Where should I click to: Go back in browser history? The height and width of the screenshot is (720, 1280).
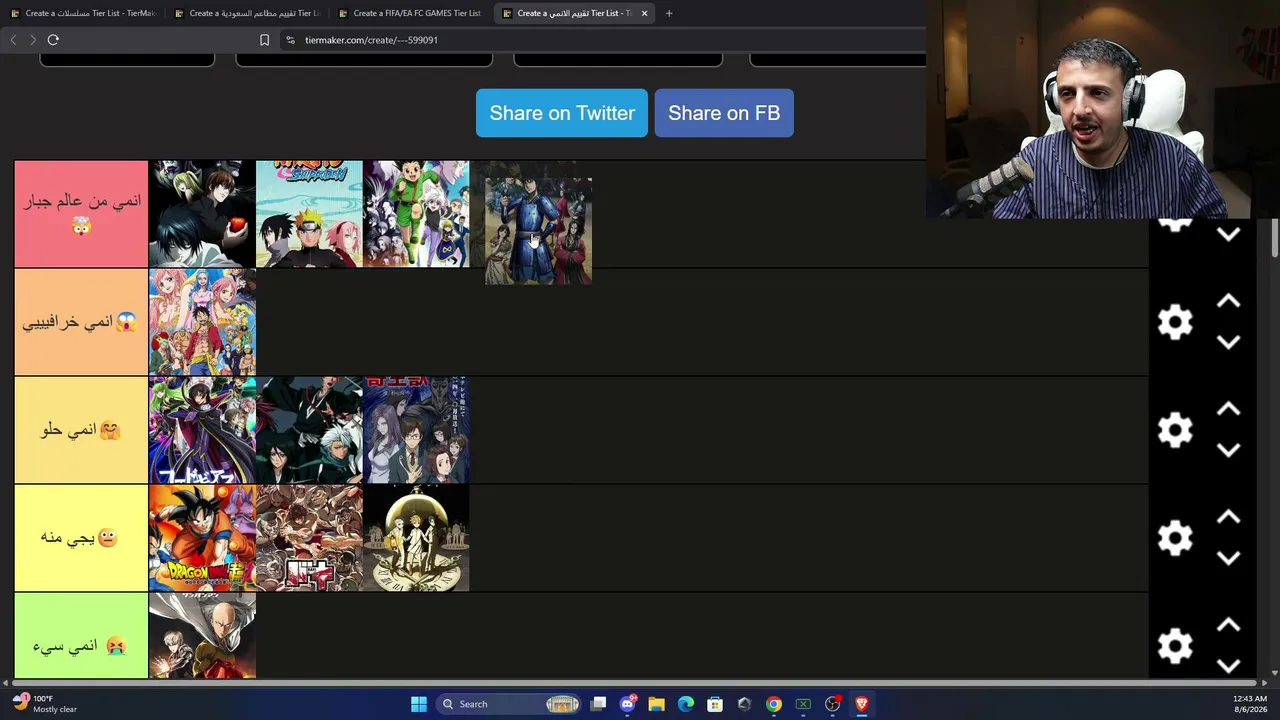13,40
